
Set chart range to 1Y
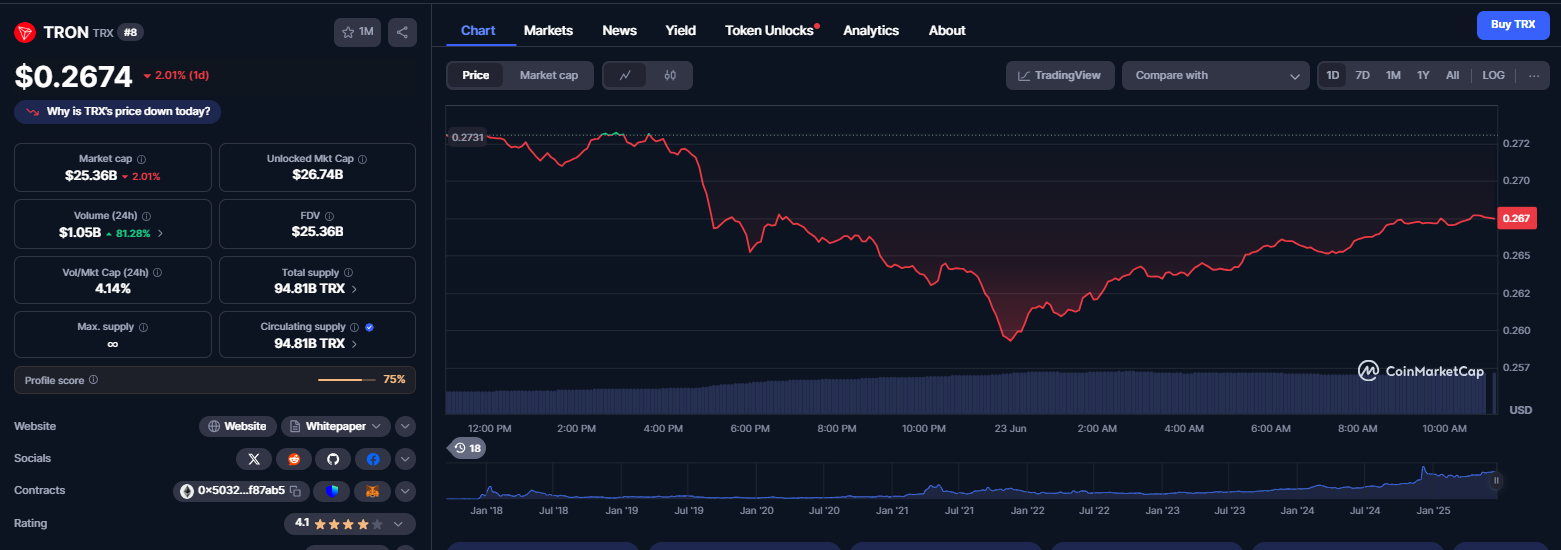tap(1423, 75)
